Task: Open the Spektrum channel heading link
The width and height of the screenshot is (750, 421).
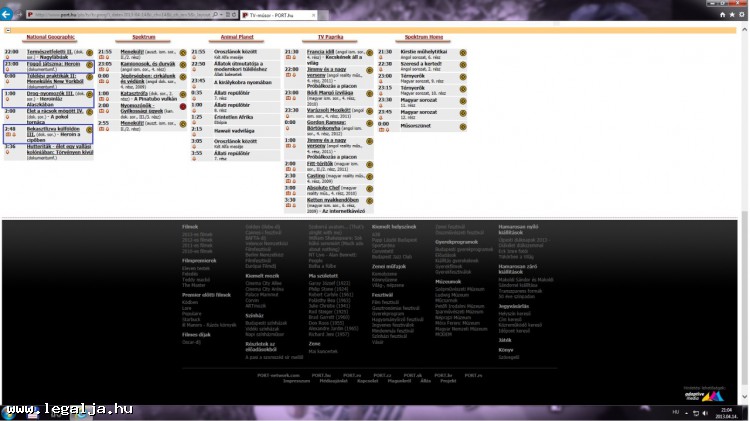Action: pos(143,37)
